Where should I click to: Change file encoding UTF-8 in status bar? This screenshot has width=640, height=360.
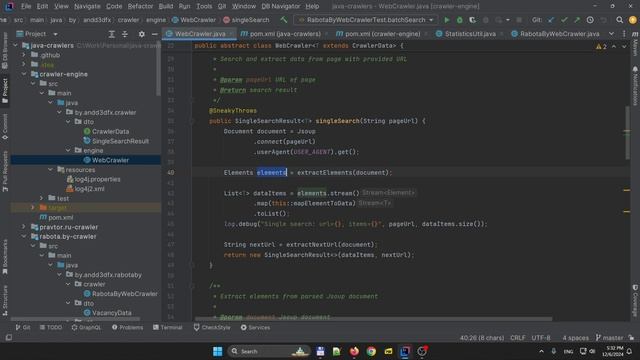pos(541,338)
